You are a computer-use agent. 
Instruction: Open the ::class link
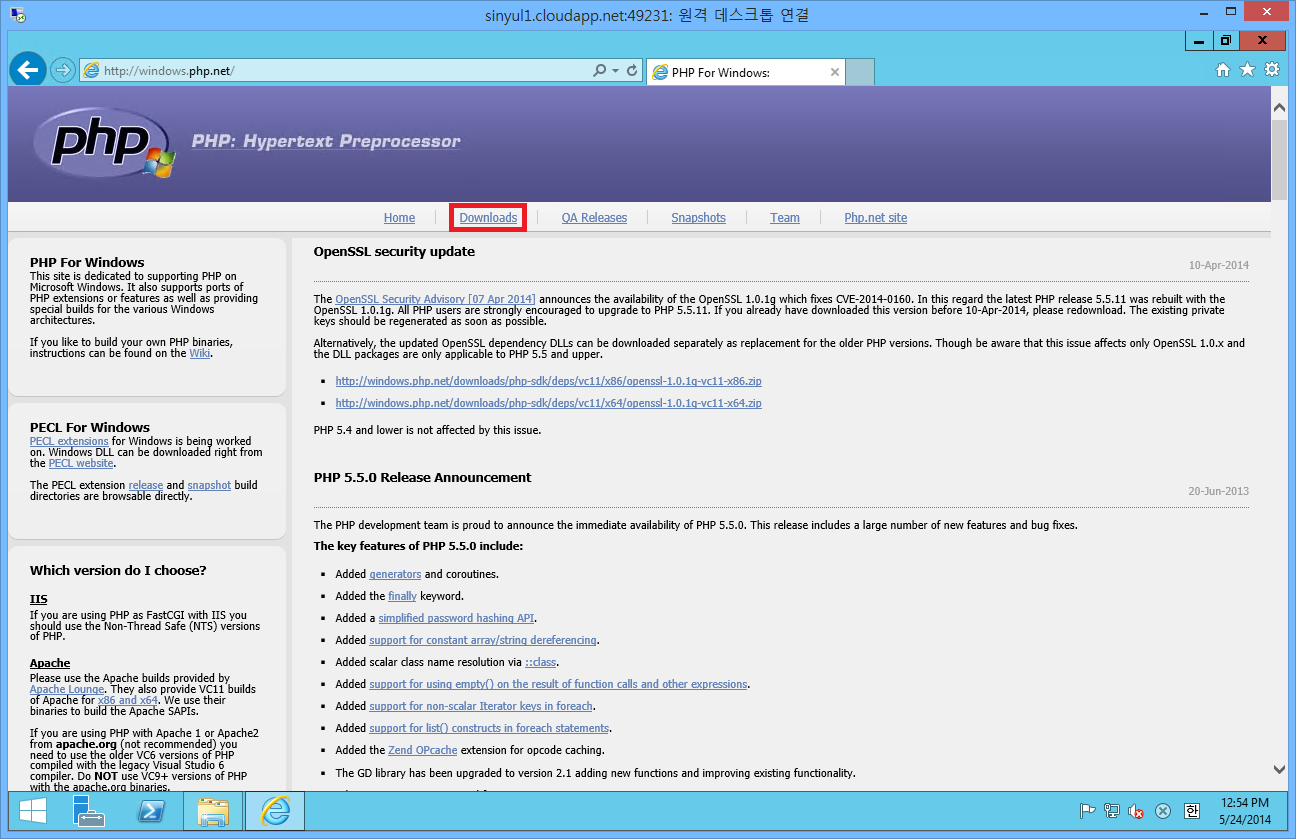coord(541,662)
